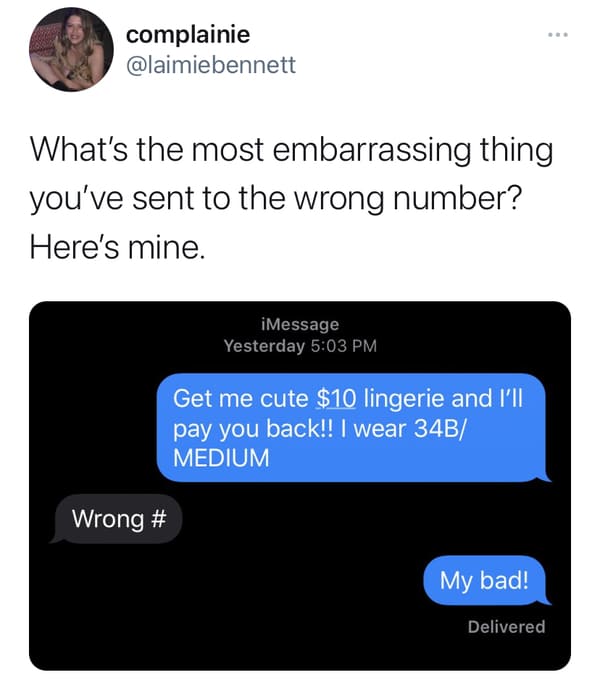This screenshot has width=600, height=696.
Task: Visit the @laimiebennett handle
Action: click(211, 65)
